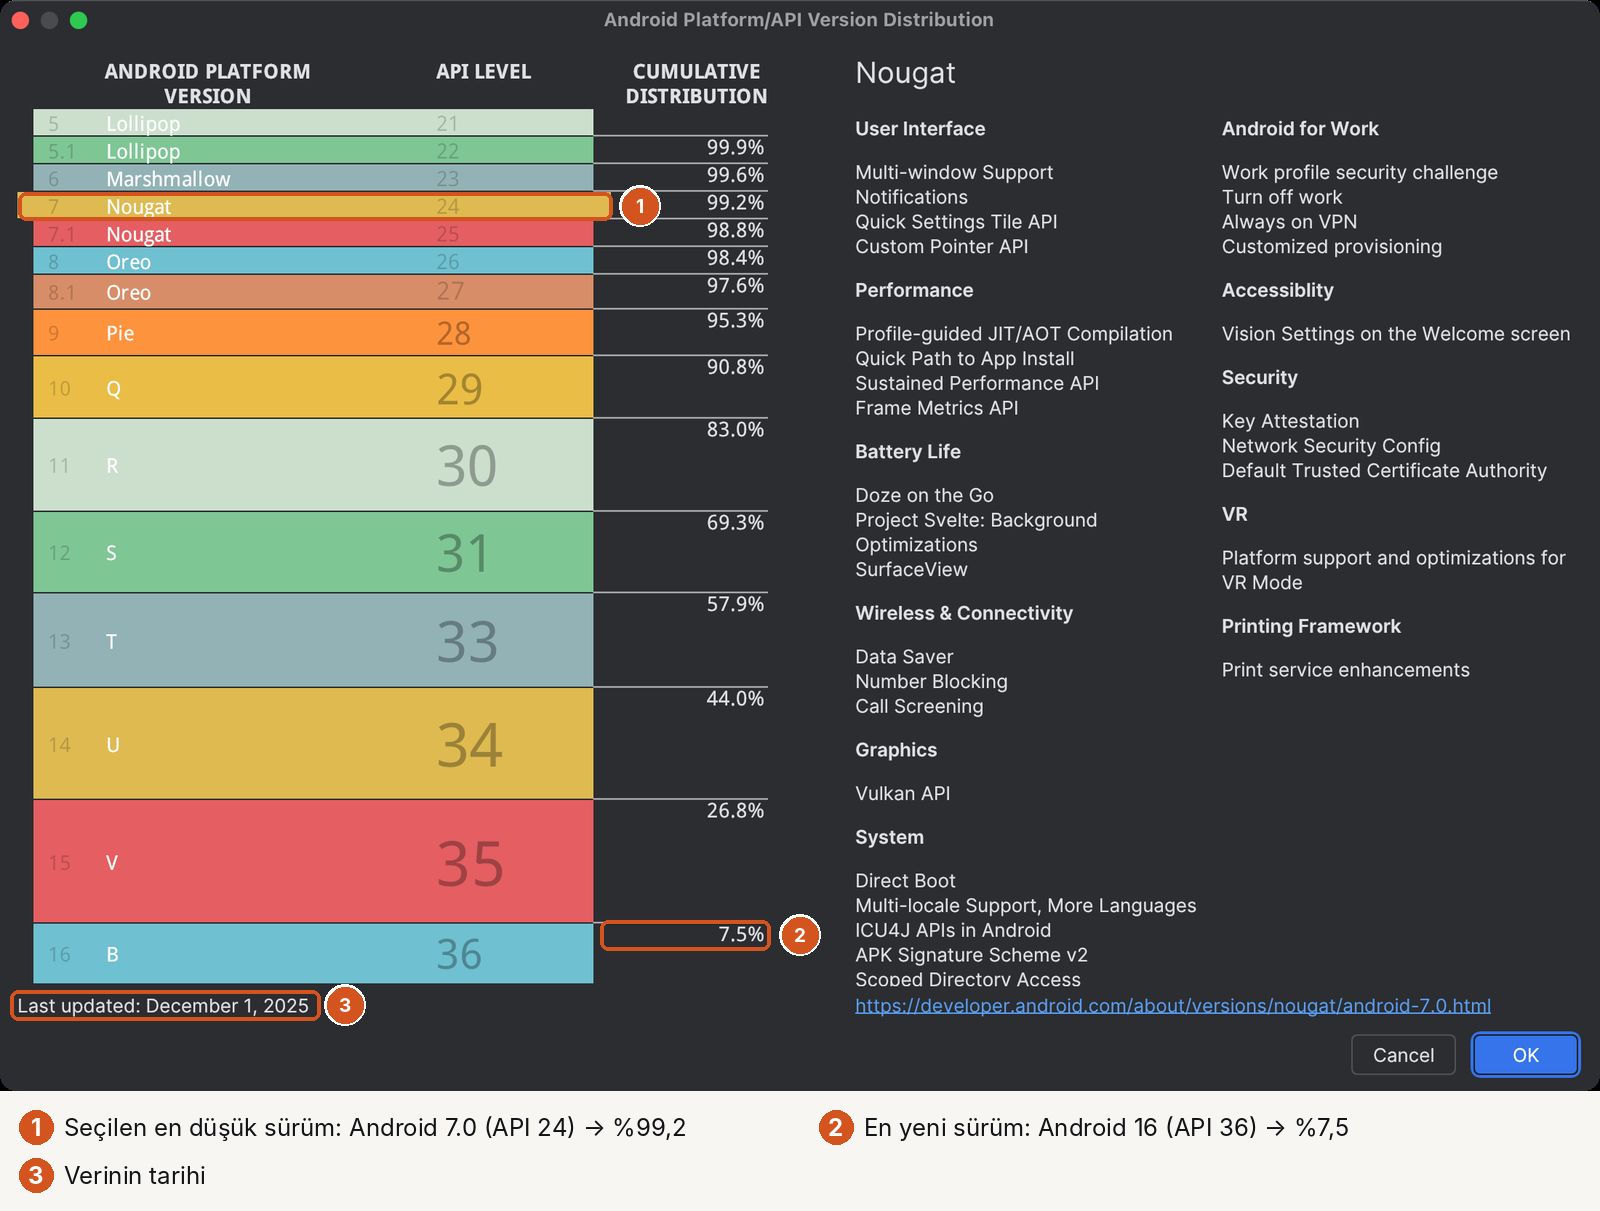
Task: Click the Cancel button
Action: (x=1403, y=1055)
